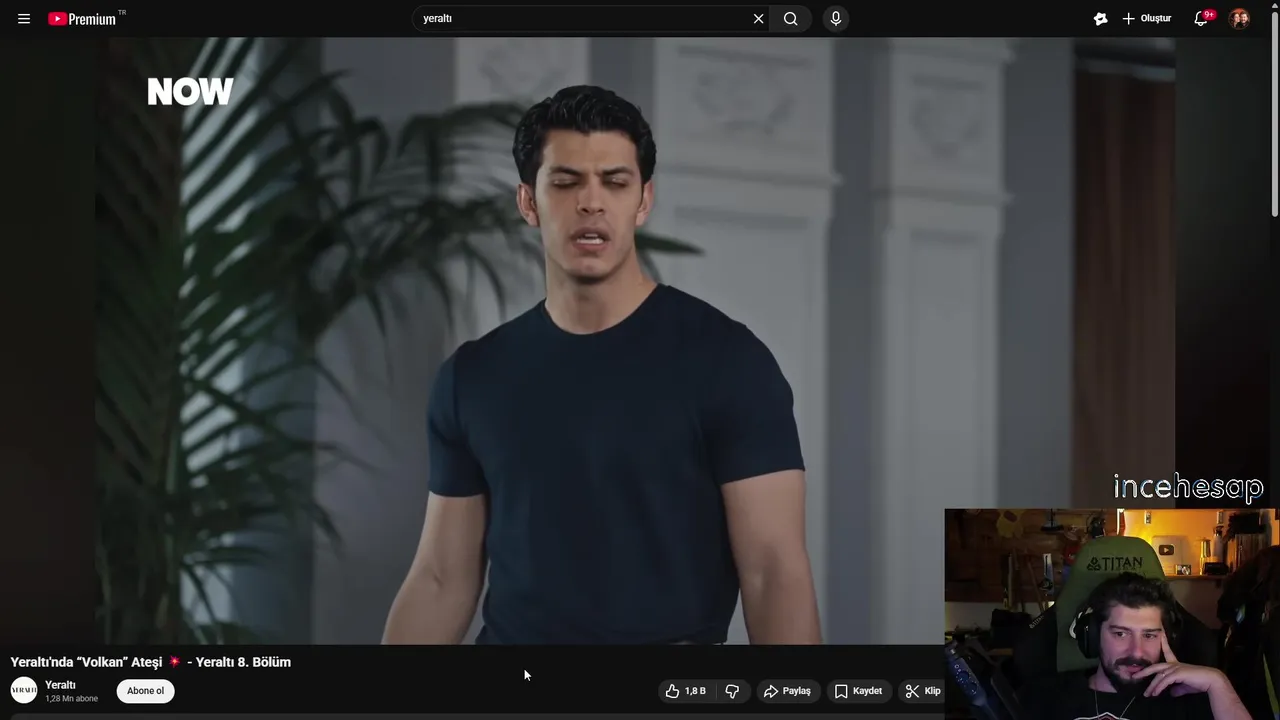This screenshot has width=1280, height=720.
Task: Open the icon left of Oluştur
Action: 1101,18
